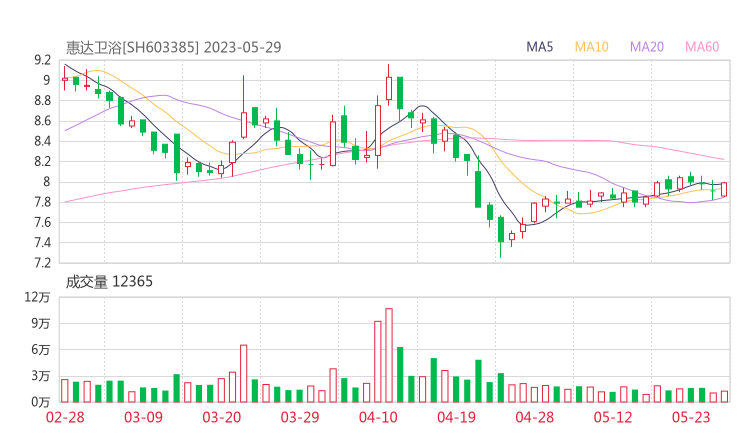Click the 成交量 12365 volume label
The height and width of the screenshot is (440, 740).
point(109,282)
